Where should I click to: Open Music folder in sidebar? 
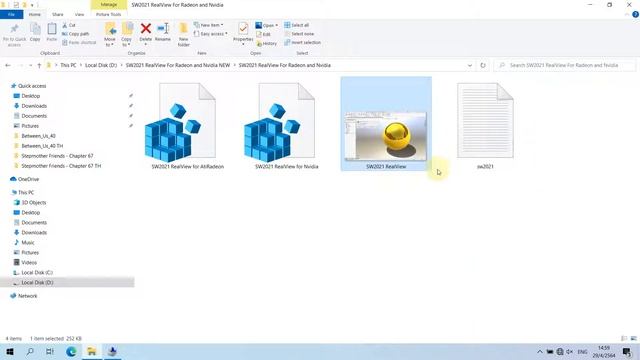28,242
